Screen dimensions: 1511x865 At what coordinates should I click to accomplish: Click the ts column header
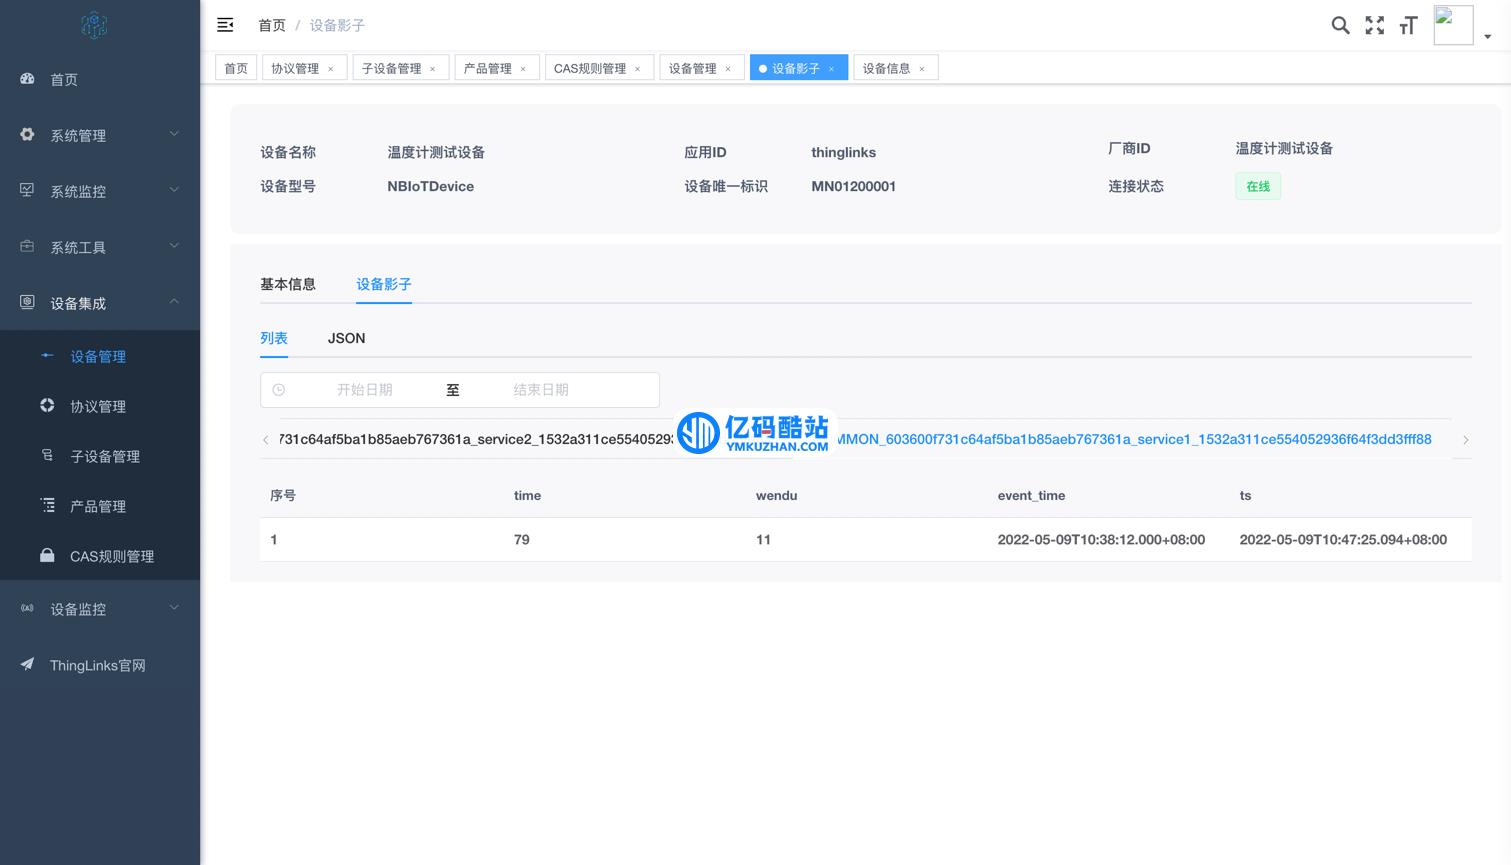pos(1245,495)
